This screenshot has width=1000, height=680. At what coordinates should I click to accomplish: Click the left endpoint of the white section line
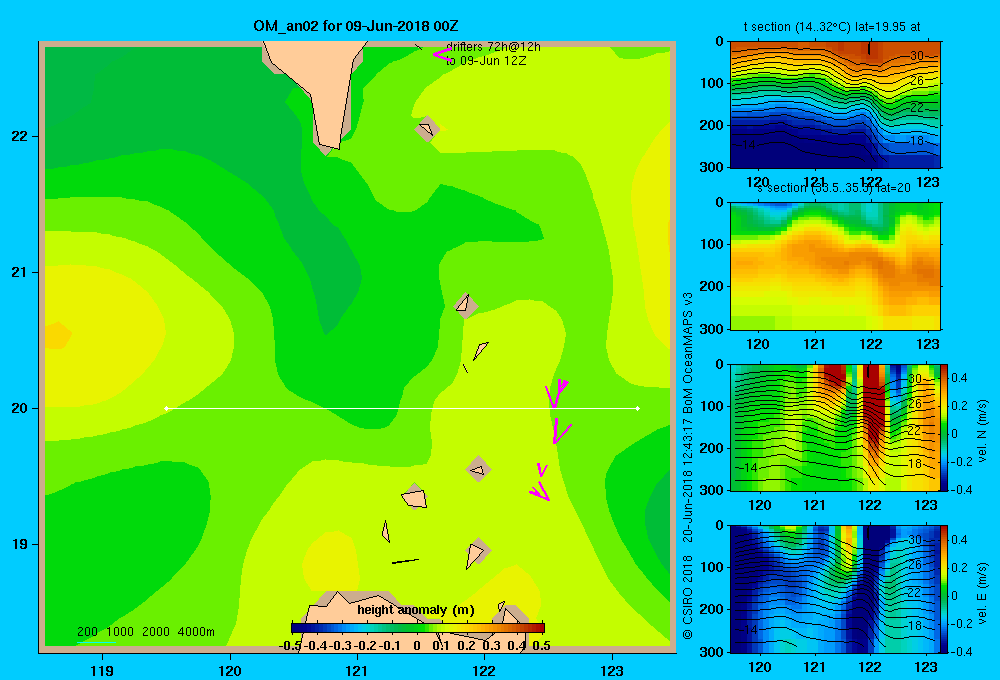(166, 408)
